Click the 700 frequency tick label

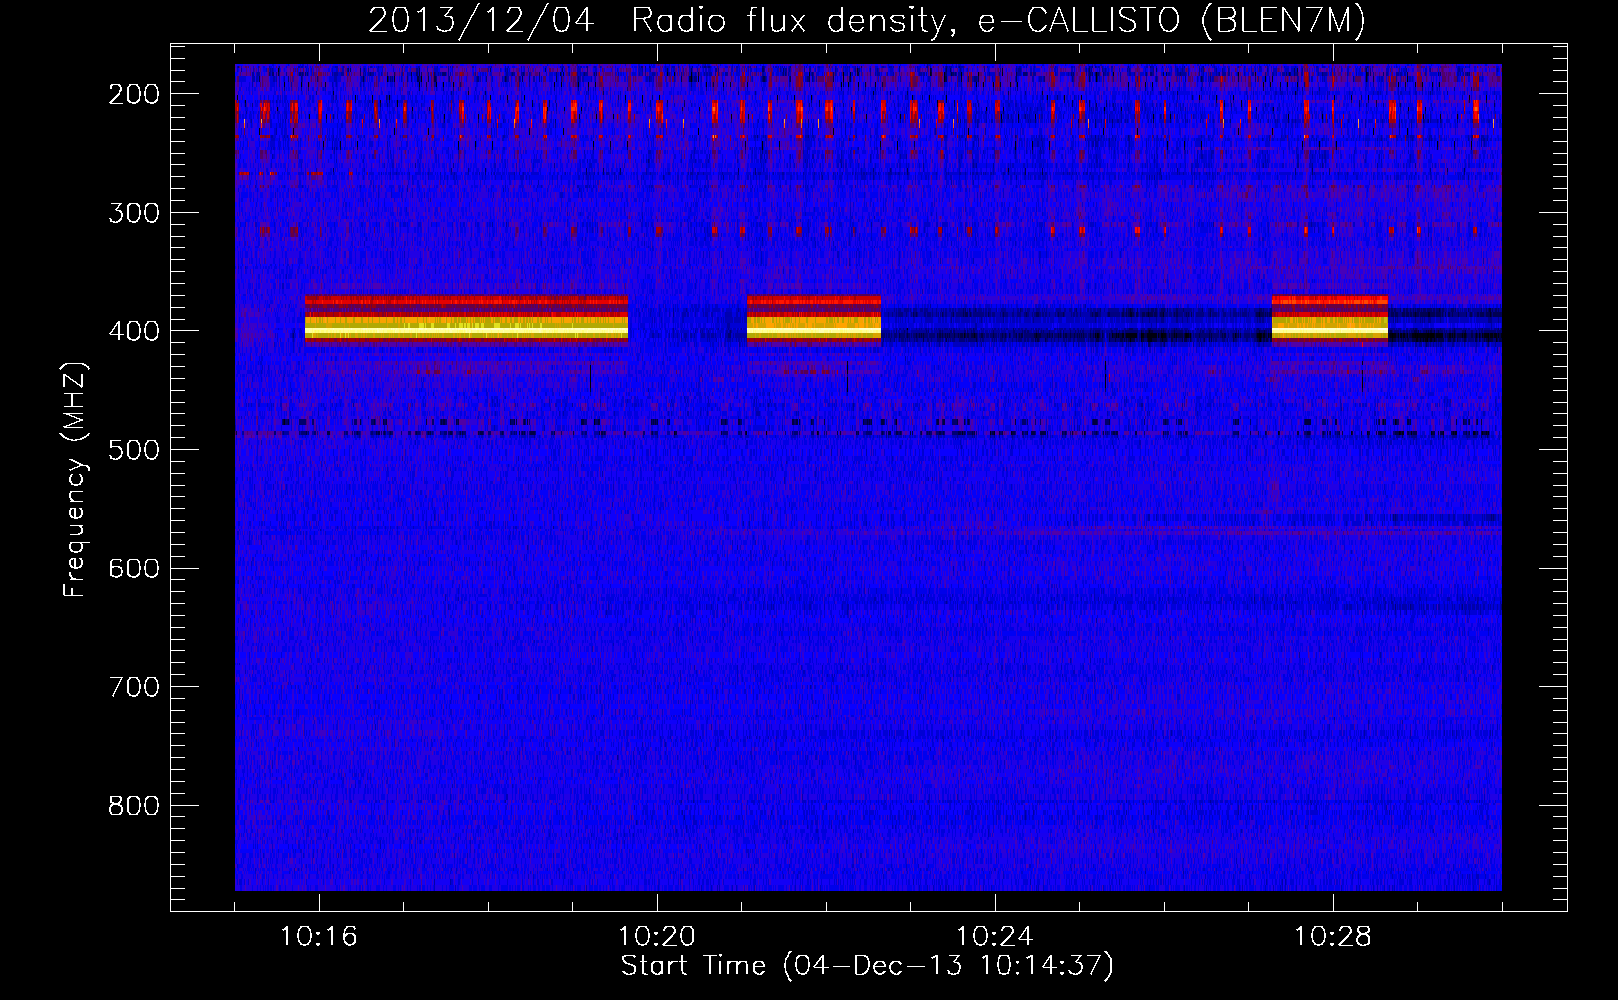click(134, 687)
